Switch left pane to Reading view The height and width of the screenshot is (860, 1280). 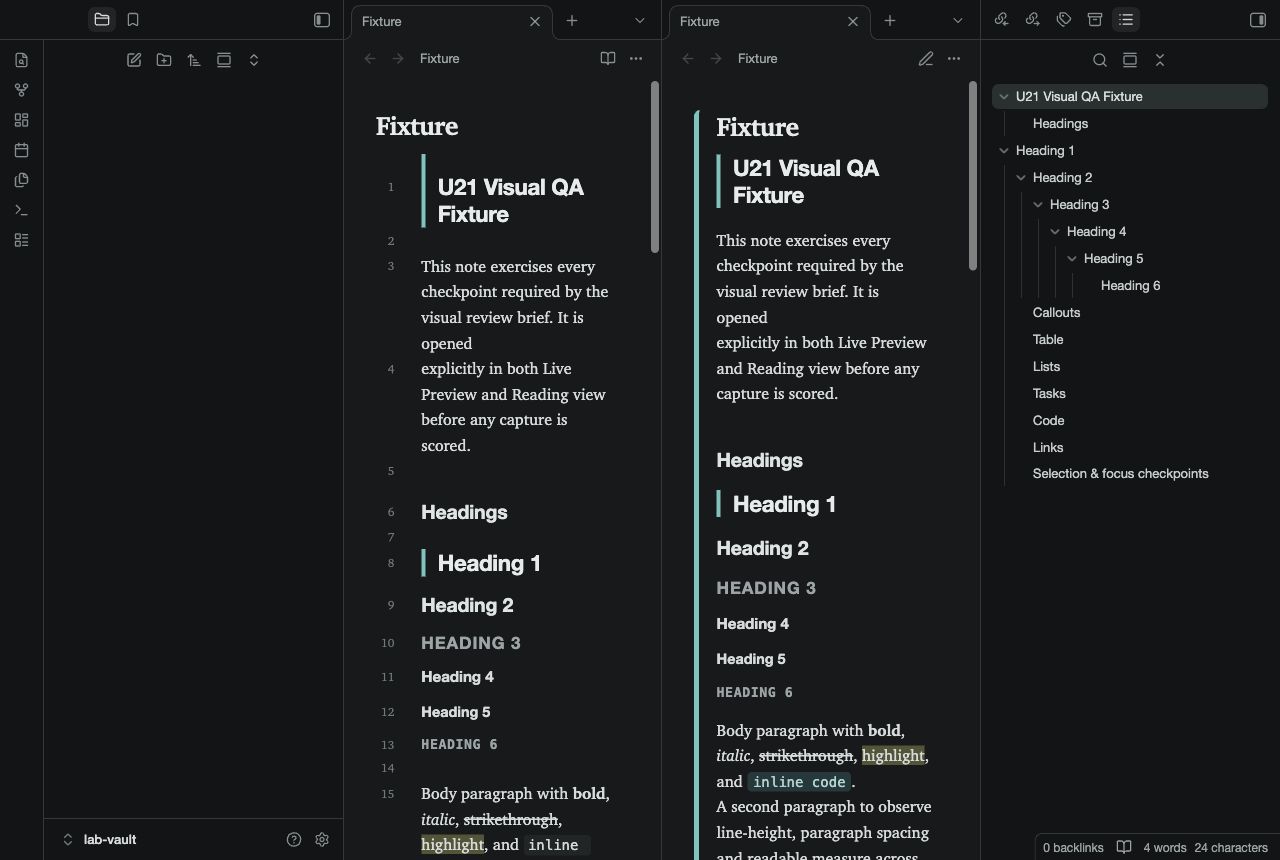(607, 58)
